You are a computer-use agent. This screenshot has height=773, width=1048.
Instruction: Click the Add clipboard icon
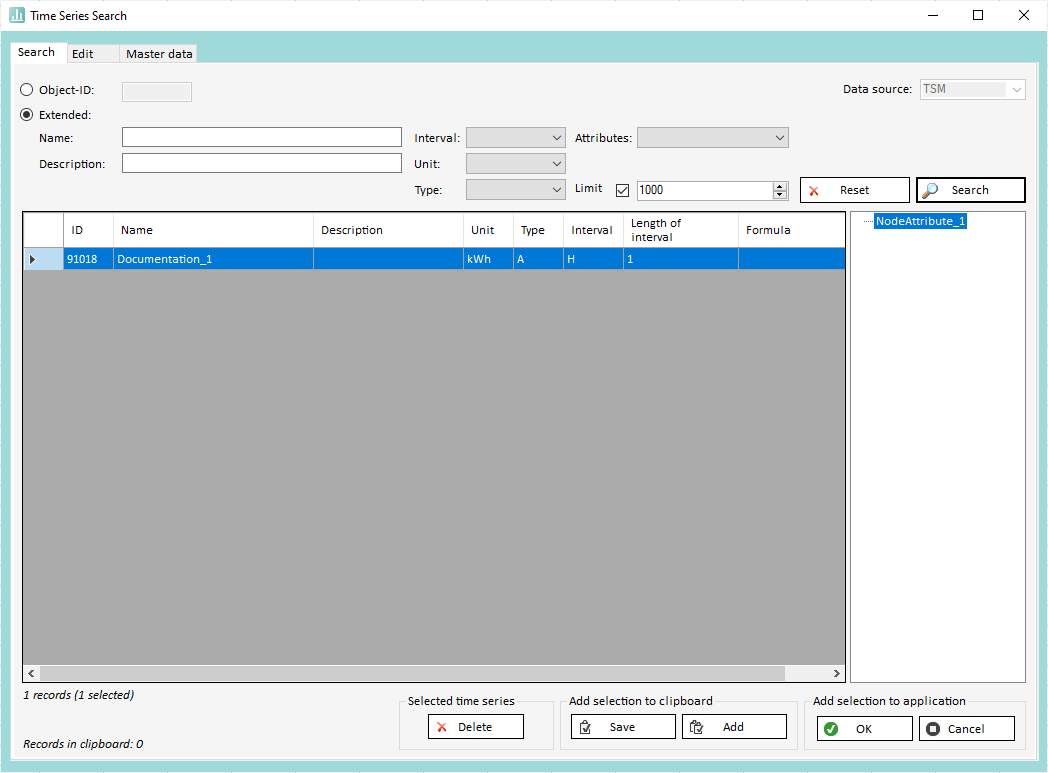(697, 727)
